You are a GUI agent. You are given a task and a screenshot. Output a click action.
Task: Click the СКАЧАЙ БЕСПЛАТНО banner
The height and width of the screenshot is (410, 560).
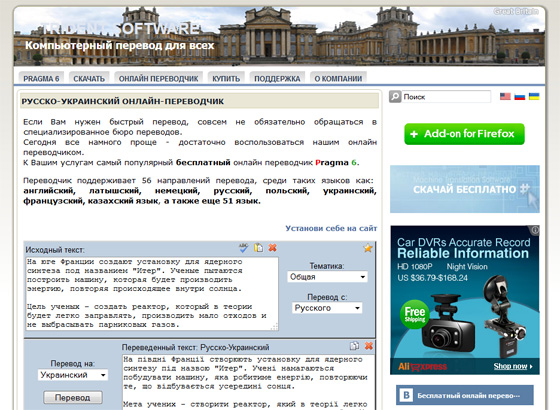465,189
